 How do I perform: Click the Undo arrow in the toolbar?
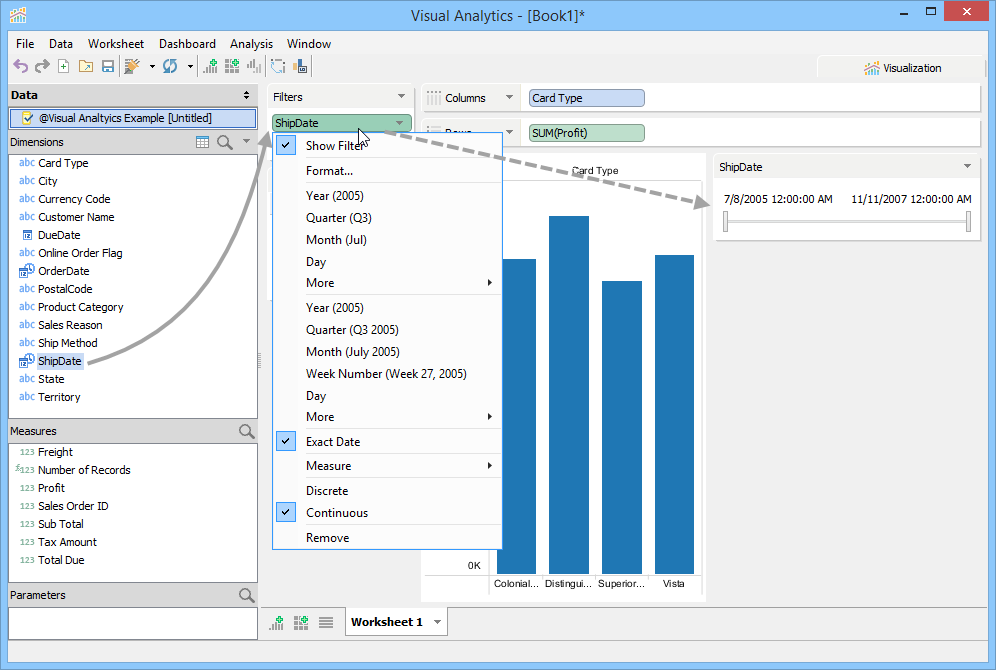coord(21,66)
